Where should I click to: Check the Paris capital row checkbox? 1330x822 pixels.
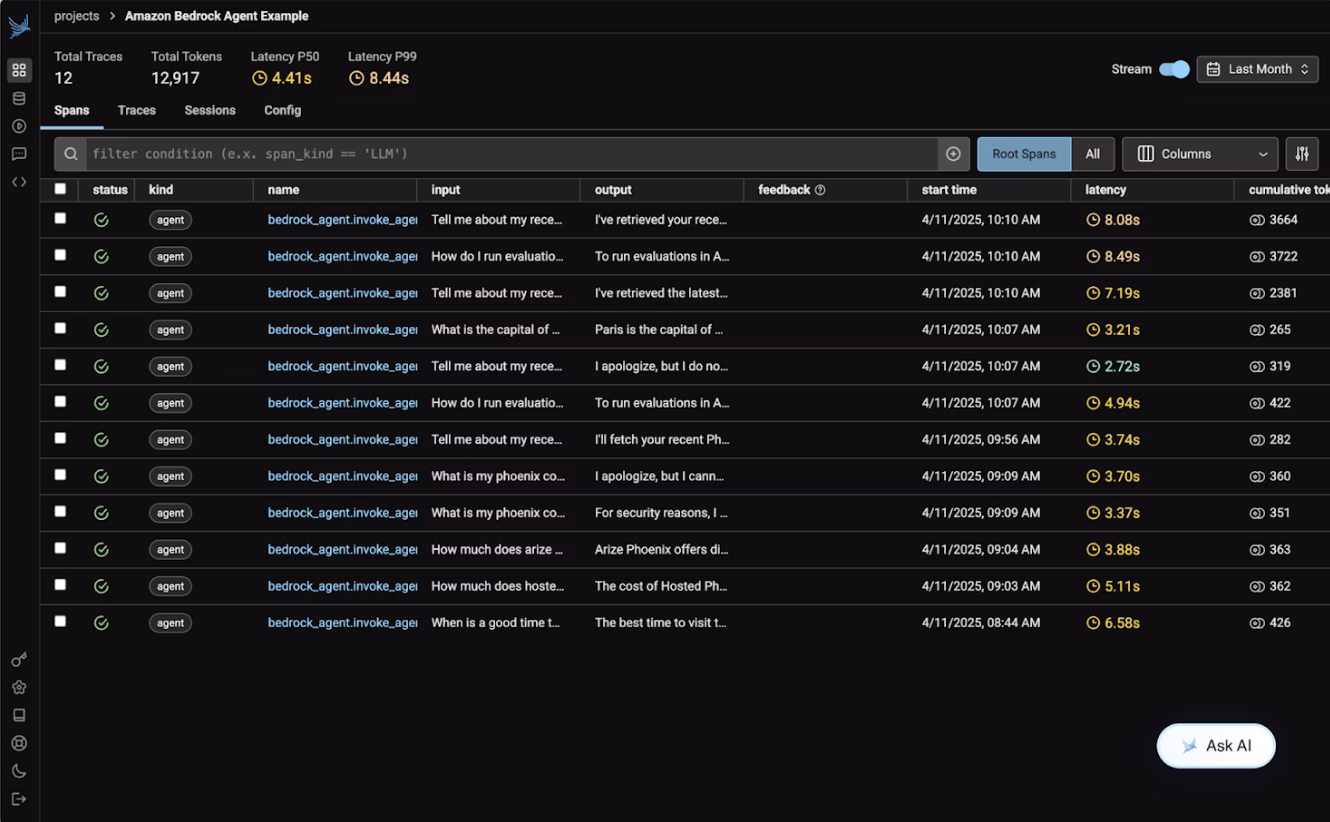(x=60, y=328)
